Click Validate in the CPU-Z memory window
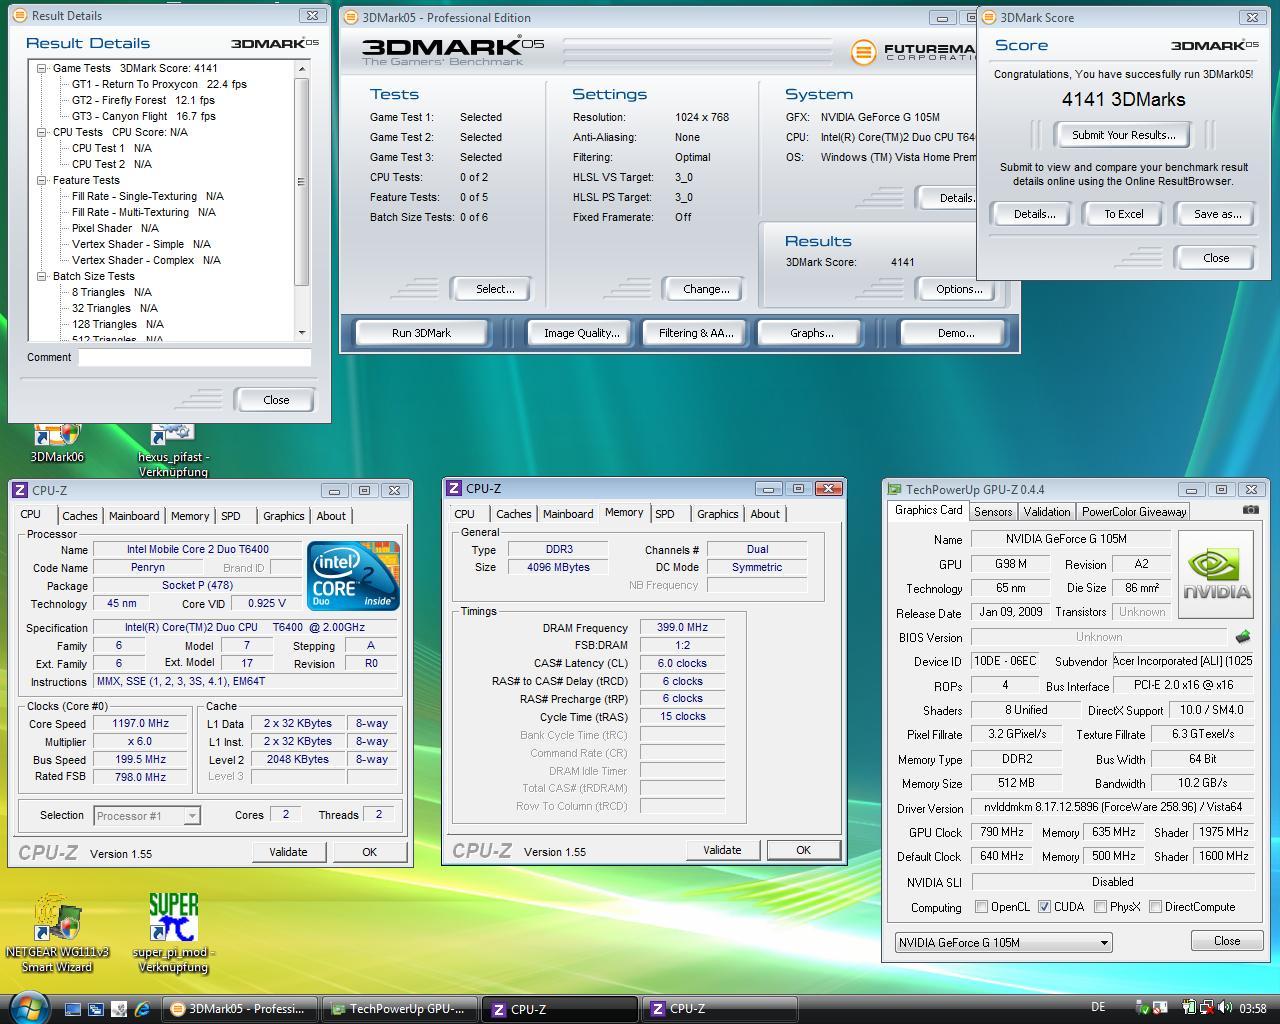 [x=722, y=850]
